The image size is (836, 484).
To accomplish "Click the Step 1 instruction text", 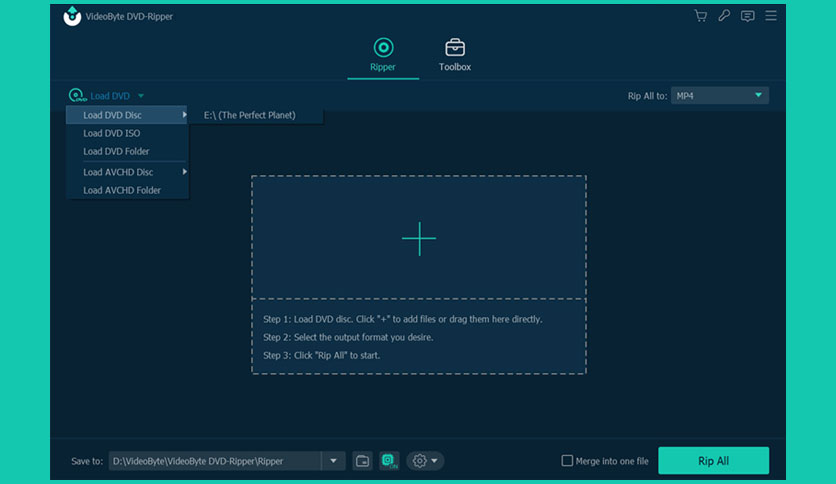I will pyautogui.click(x=403, y=319).
